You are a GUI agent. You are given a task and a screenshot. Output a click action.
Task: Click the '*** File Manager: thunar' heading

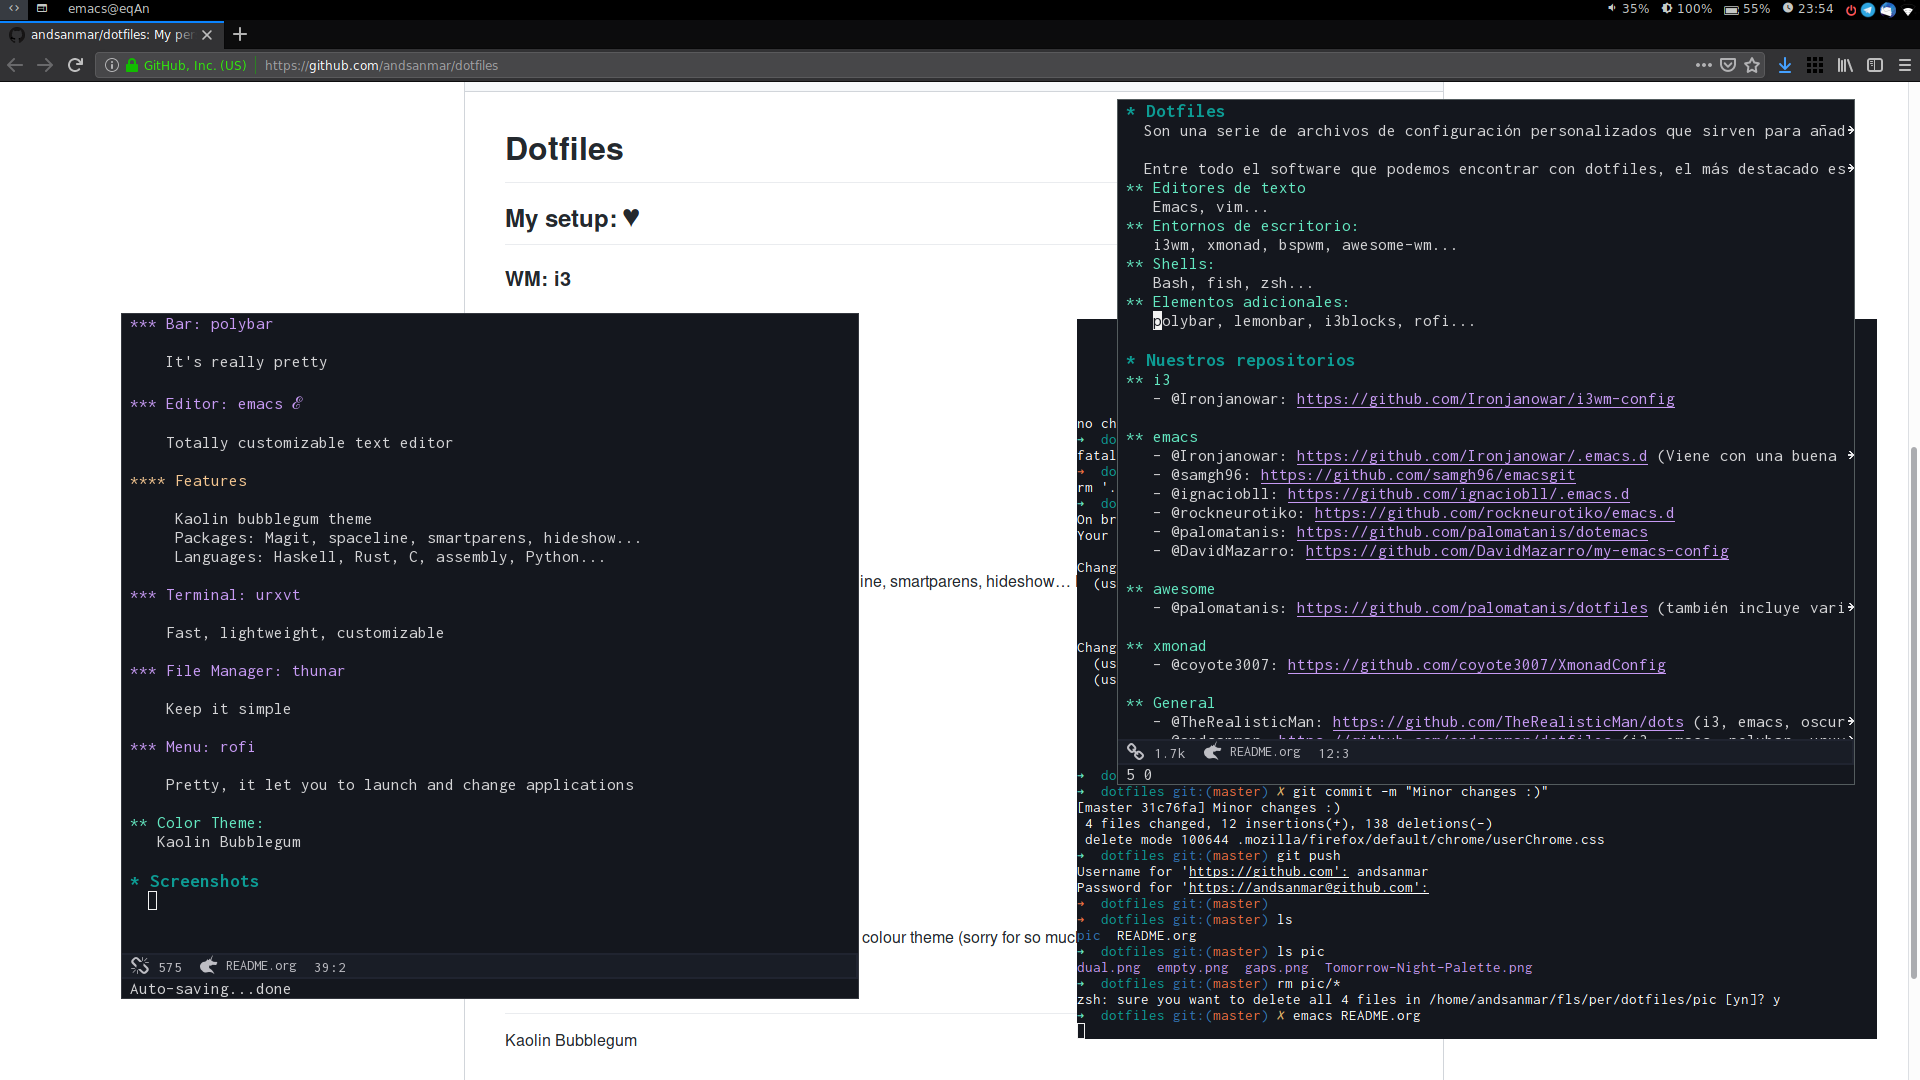click(x=237, y=671)
